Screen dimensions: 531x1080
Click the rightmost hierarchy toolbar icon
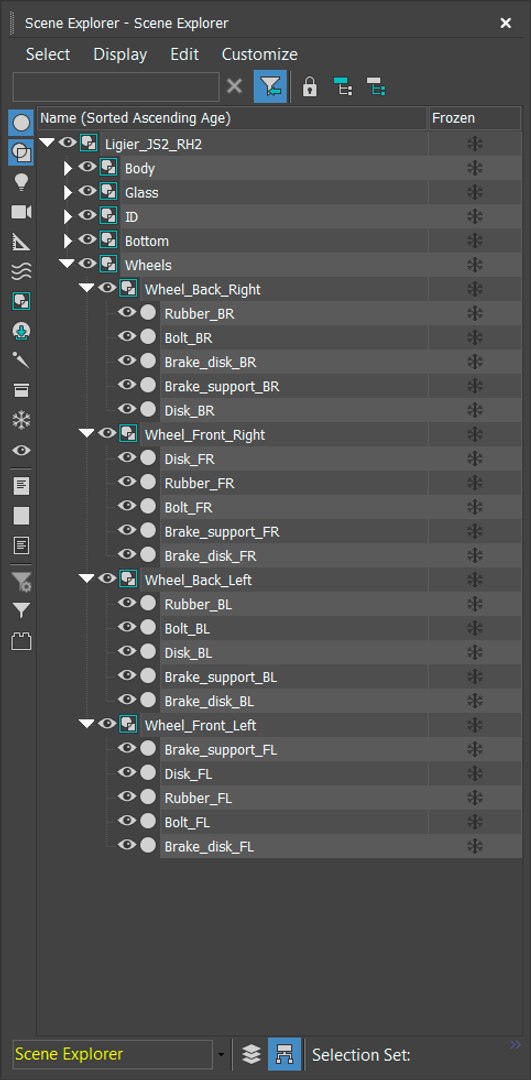click(x=375, y=87)
